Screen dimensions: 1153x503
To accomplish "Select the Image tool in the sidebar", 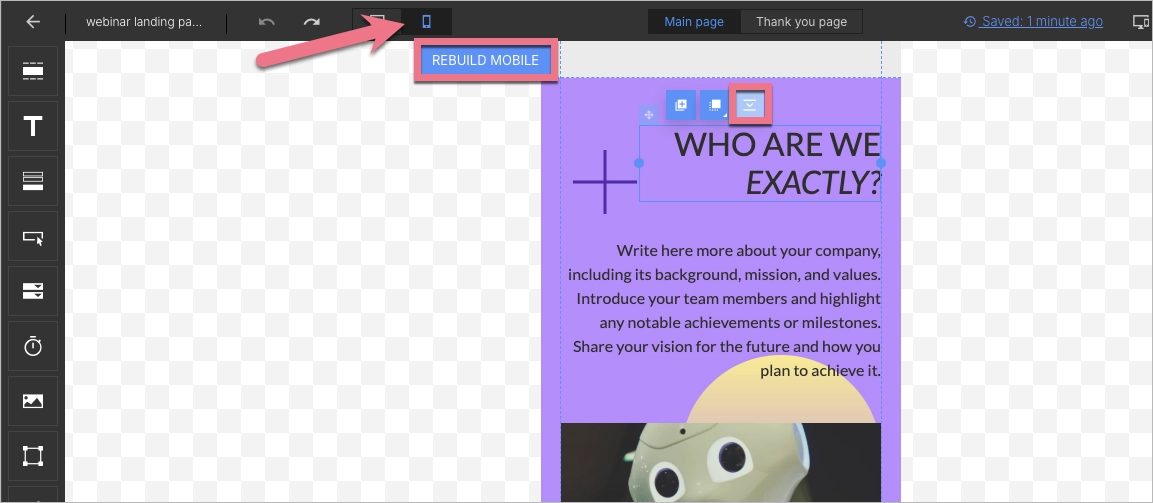I will point(33,401).
